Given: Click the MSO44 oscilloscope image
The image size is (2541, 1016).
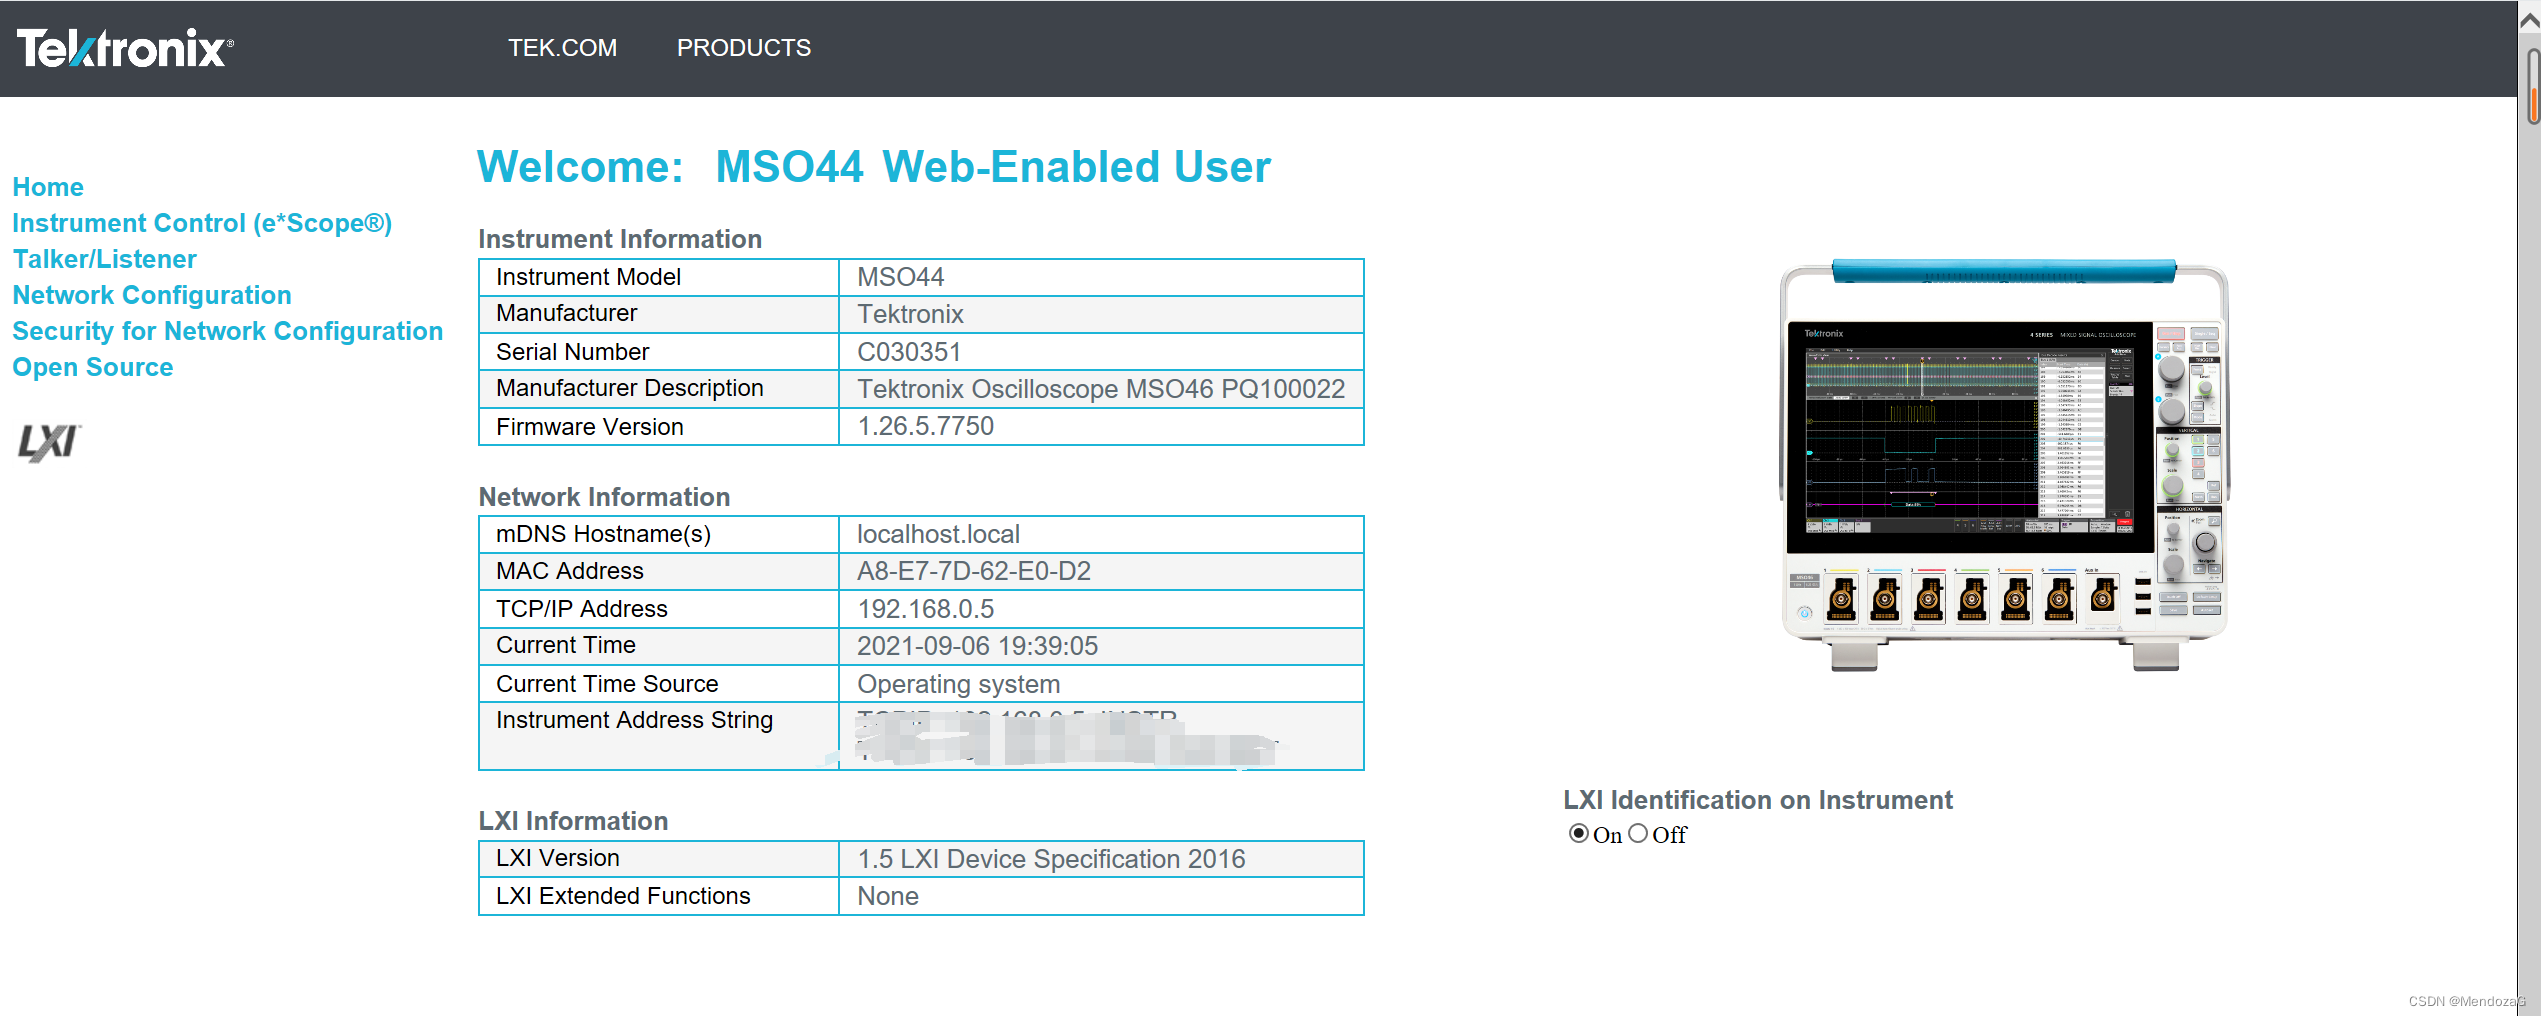Looking at the screenshot, I should click(2004, 465).
